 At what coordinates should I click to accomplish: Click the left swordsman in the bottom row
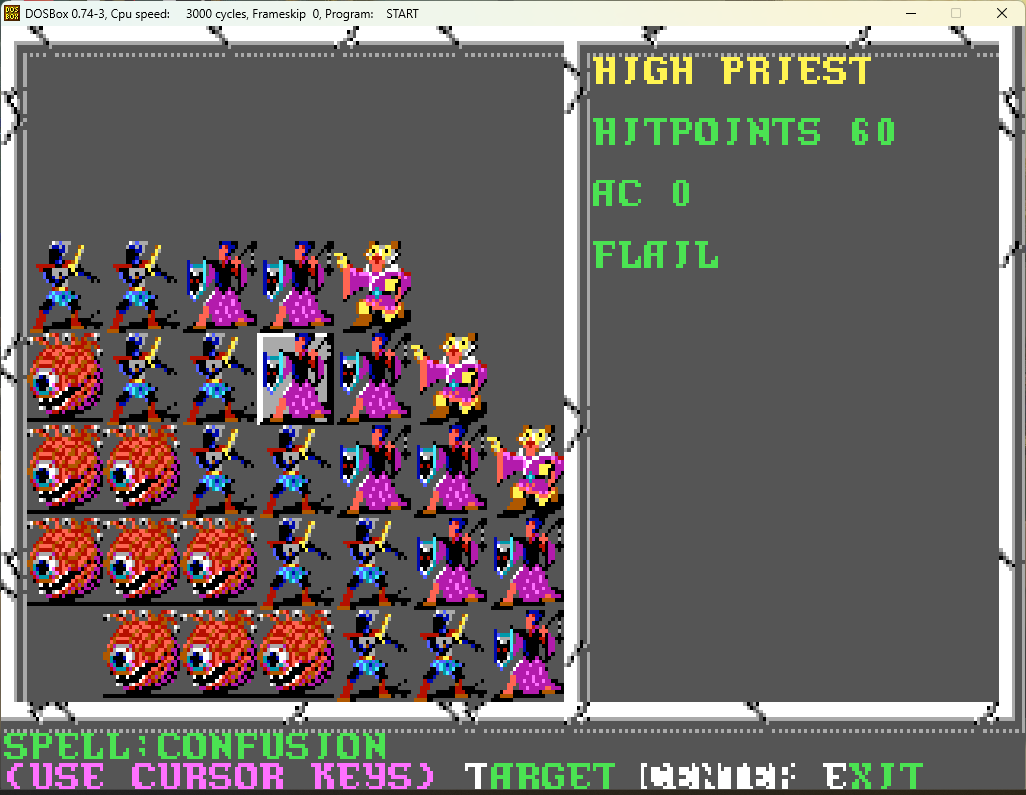click(x=373, y=655)
